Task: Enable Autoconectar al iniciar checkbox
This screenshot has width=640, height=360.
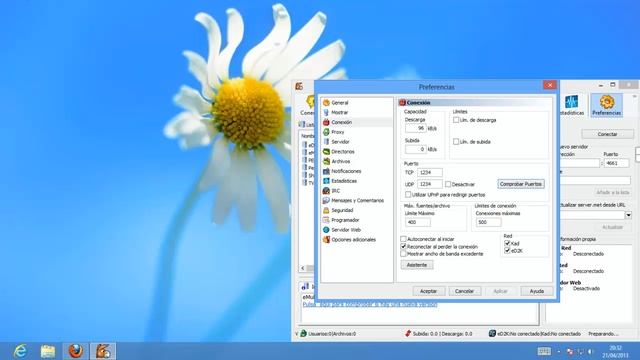Action: coord(403,239)
